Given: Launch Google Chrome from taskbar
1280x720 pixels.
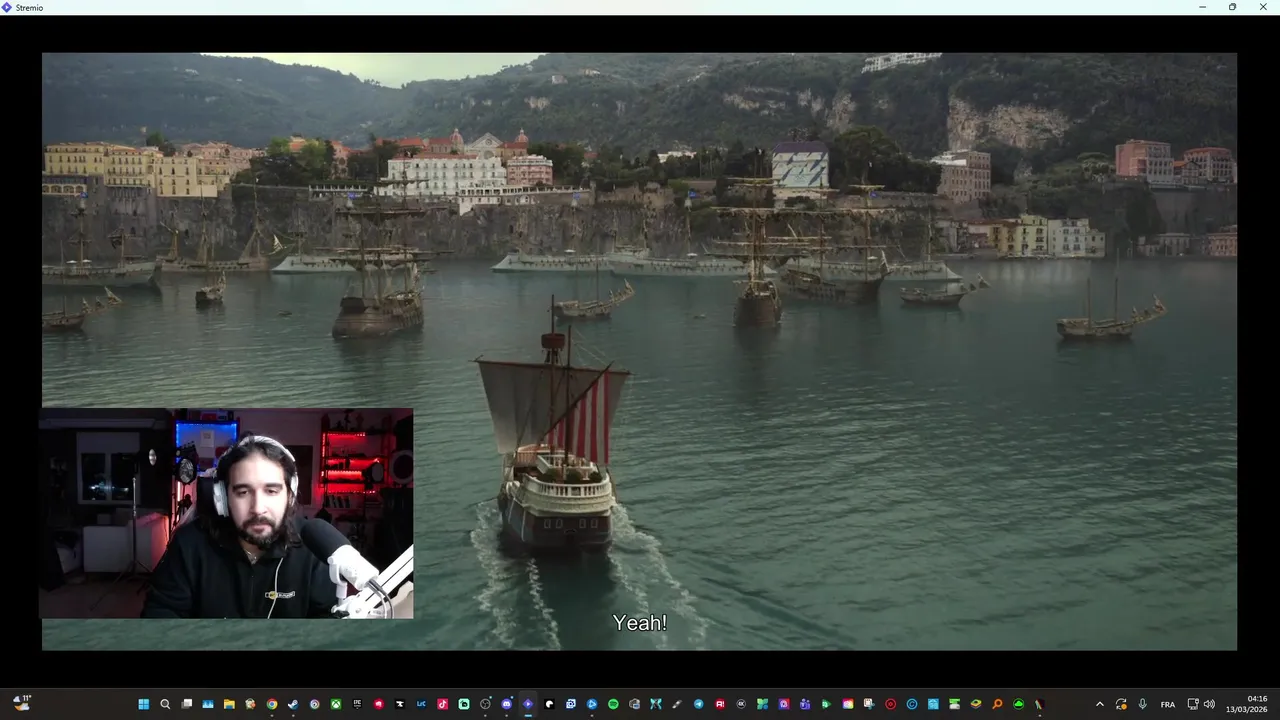Looking at the screenshot, I should click(x=272, y=704).
